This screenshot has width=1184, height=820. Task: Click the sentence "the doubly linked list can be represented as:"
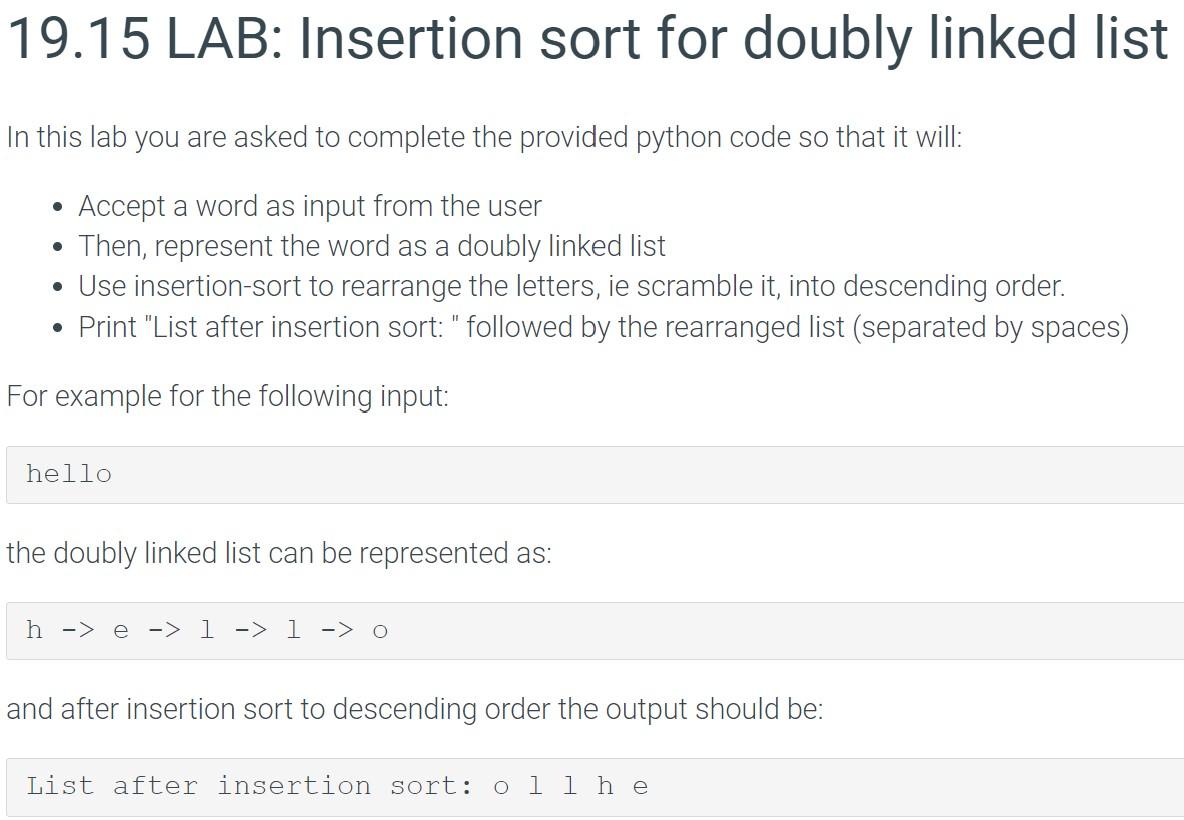pos(279,553)
